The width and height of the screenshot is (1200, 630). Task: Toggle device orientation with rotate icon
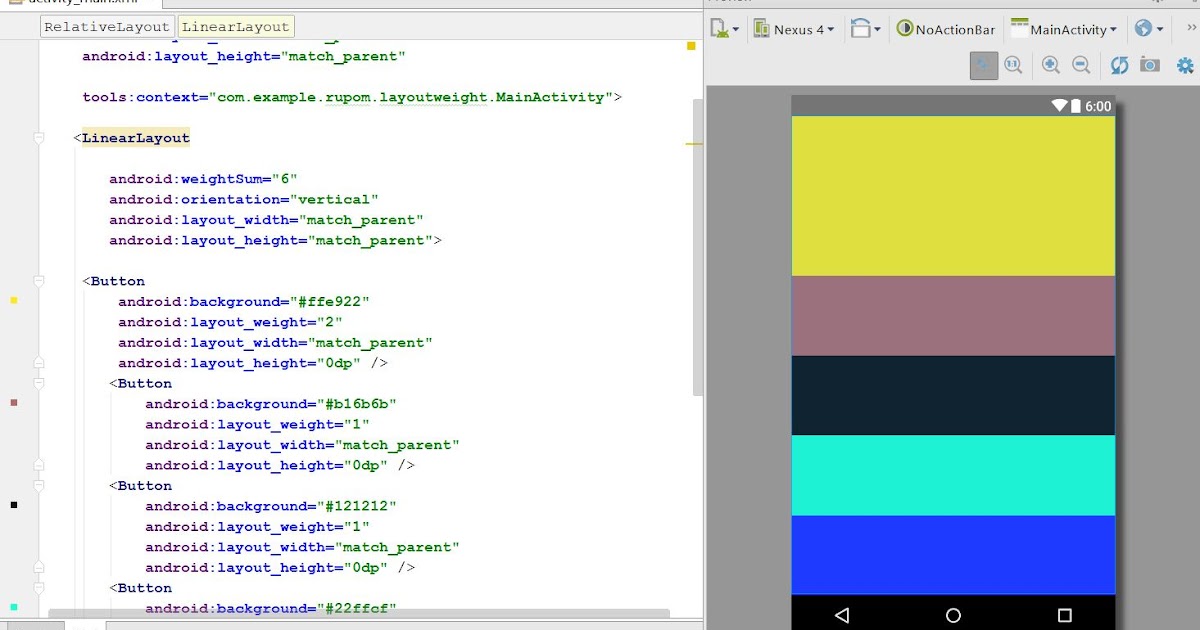(862, 29)
